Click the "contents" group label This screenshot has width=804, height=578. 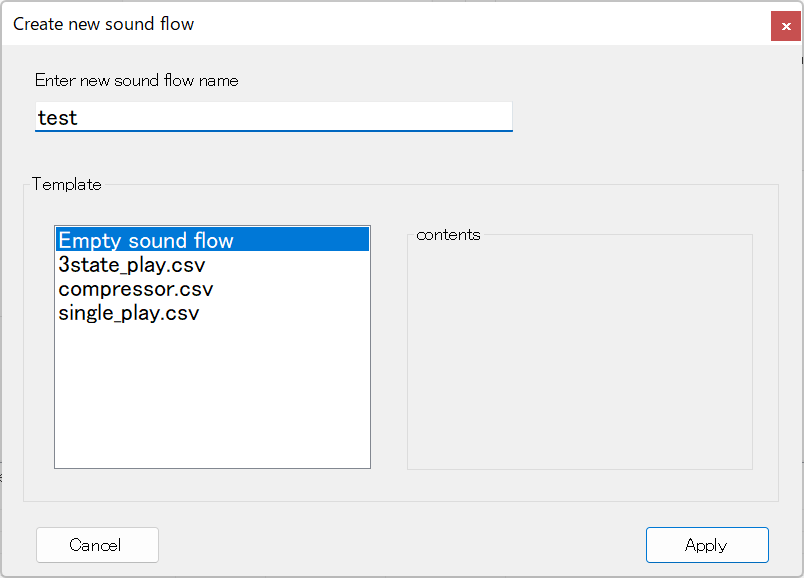click(448, 235)
